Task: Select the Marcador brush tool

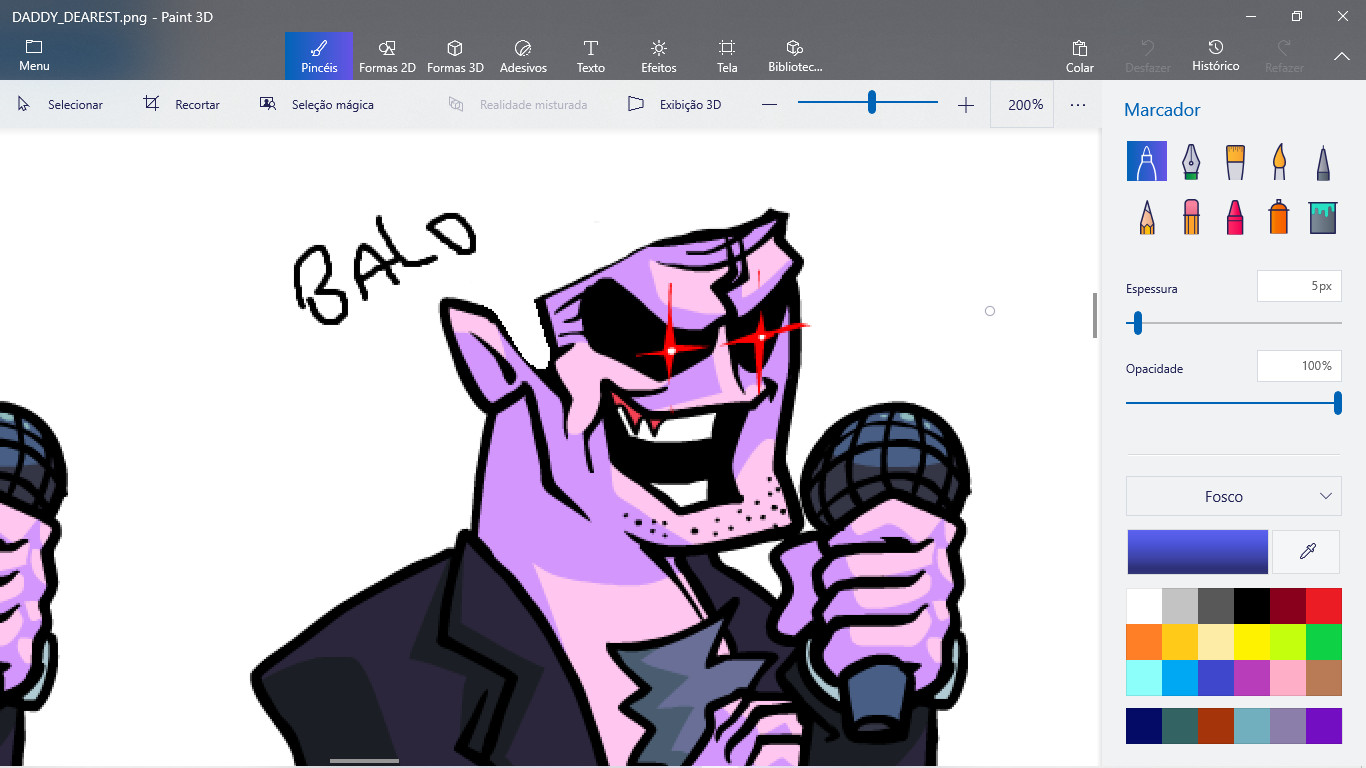Action: tap(1146, 161)
